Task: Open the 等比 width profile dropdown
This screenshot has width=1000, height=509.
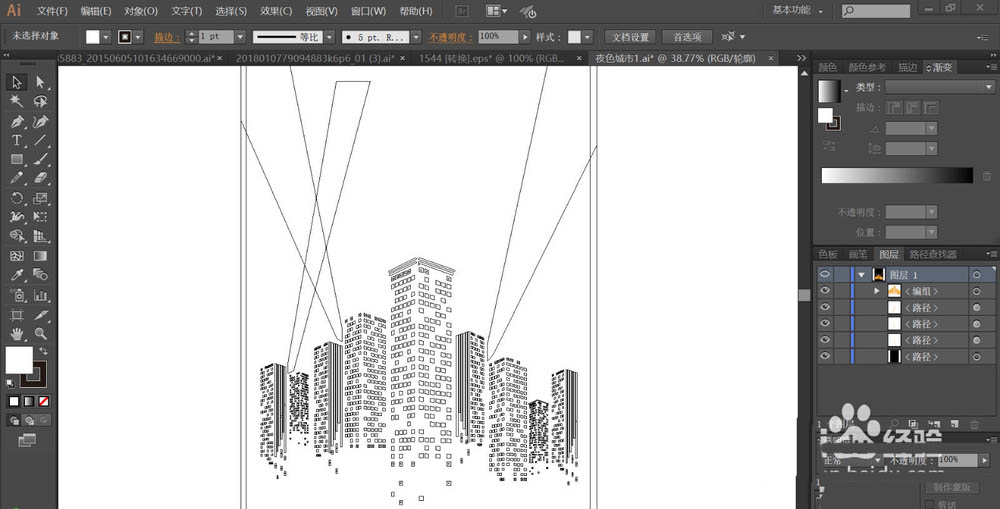Action: click(330, 37)
